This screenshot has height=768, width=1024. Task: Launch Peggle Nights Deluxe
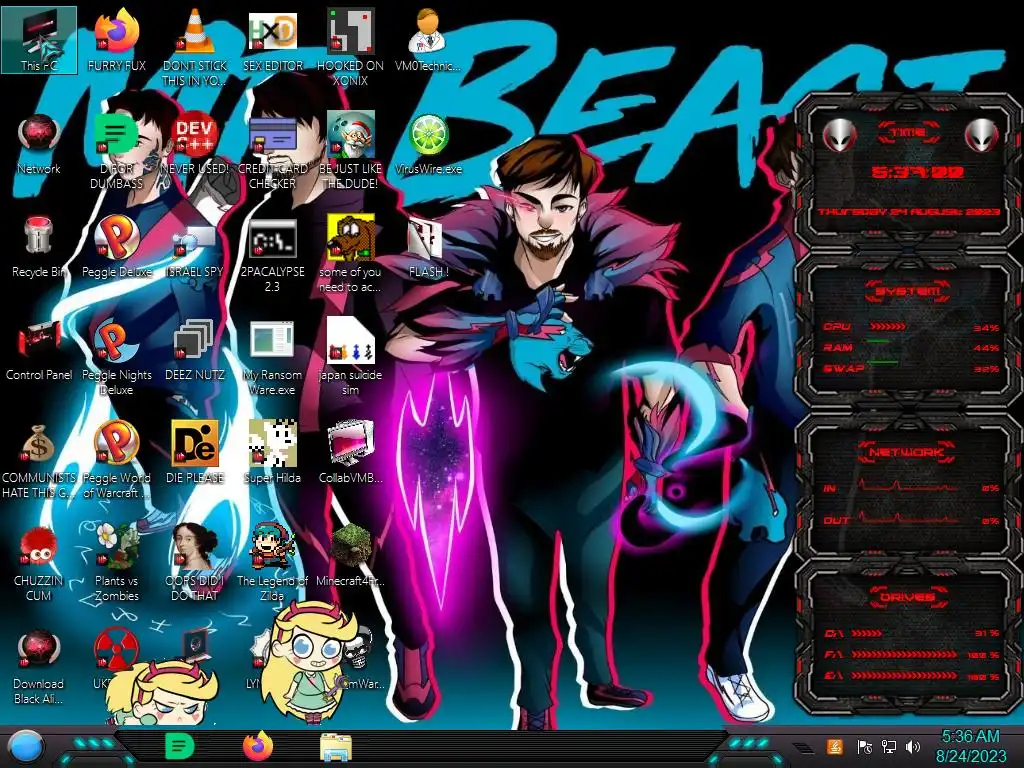(x=116, y=357)
